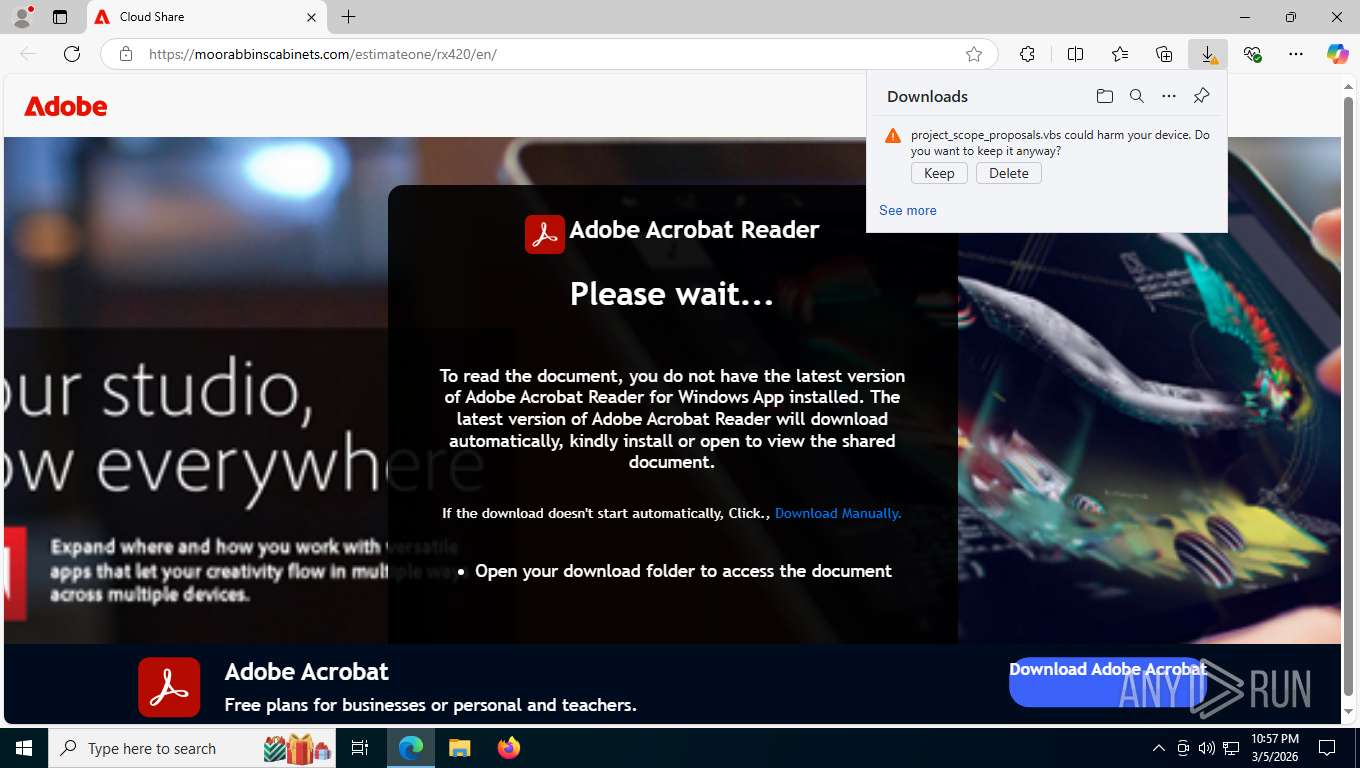Open the tab actions menu icon
1360x768 pixels.
(60, 17)
